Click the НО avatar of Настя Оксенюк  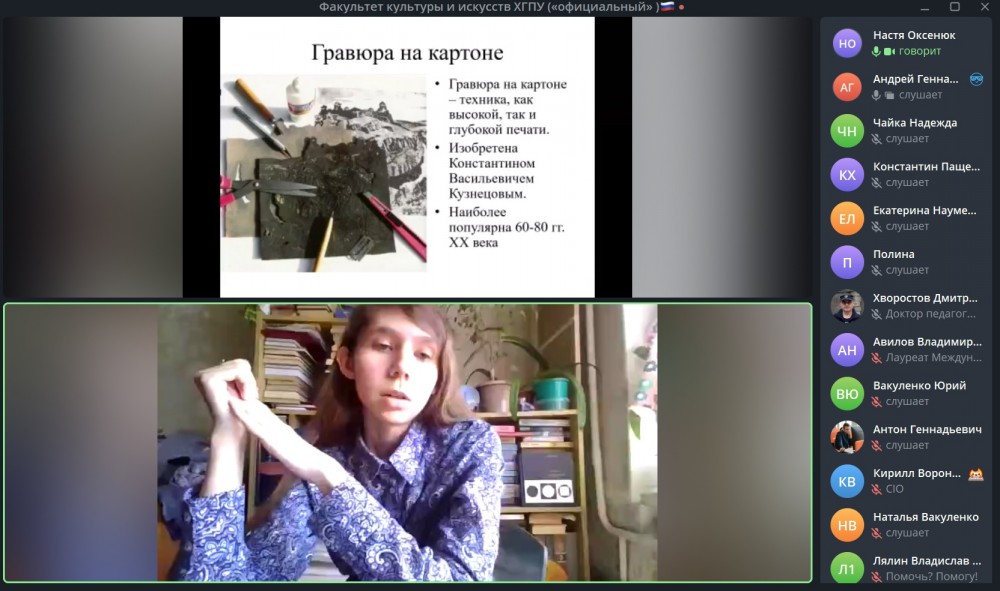coord(847,43)
